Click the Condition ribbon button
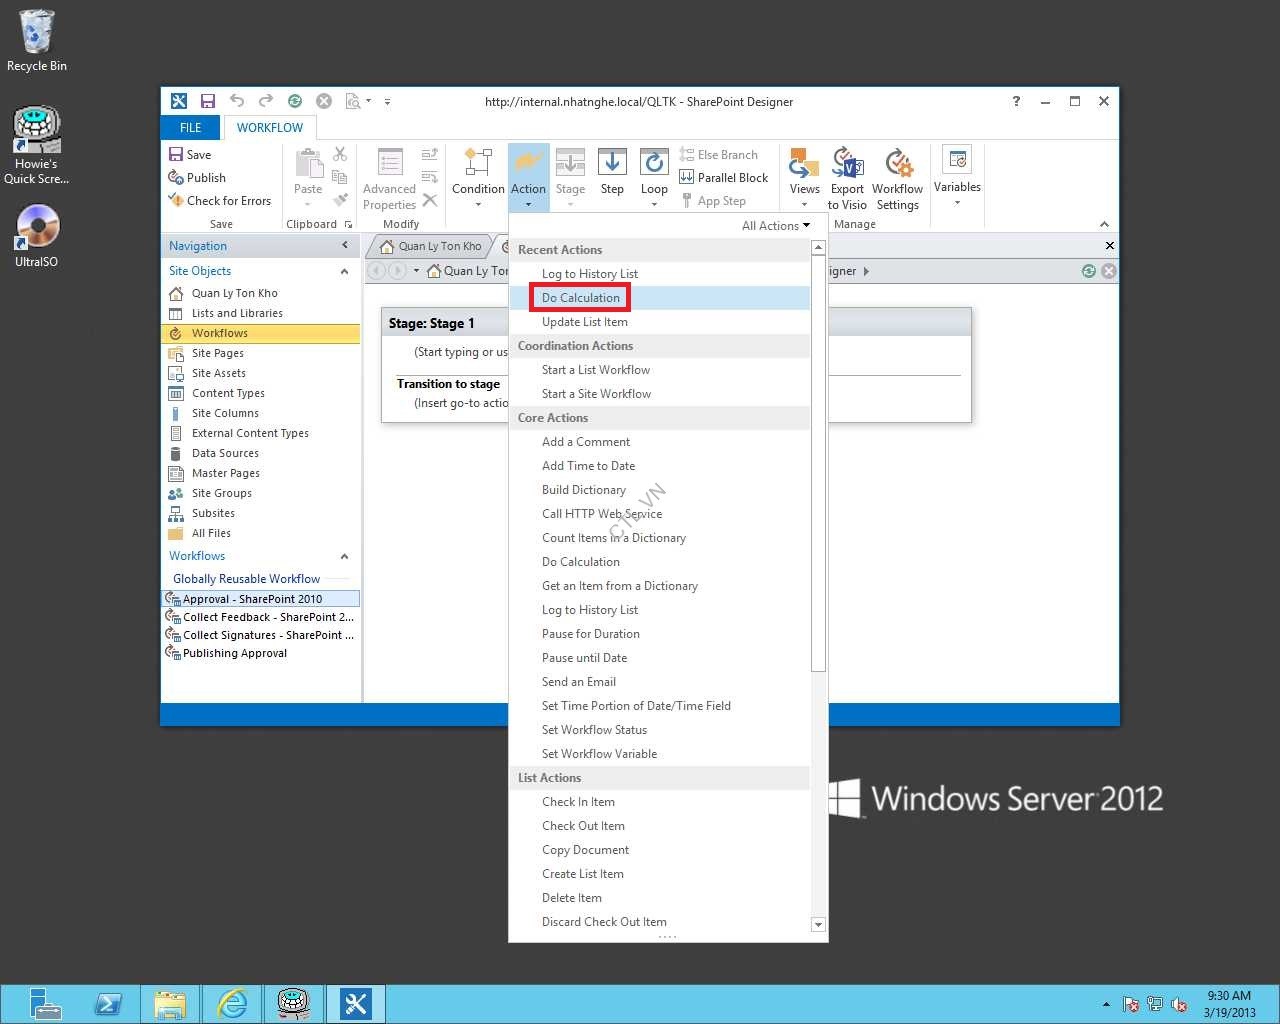Screen dimensions: 1280x1024 click(x=478, y=163)
